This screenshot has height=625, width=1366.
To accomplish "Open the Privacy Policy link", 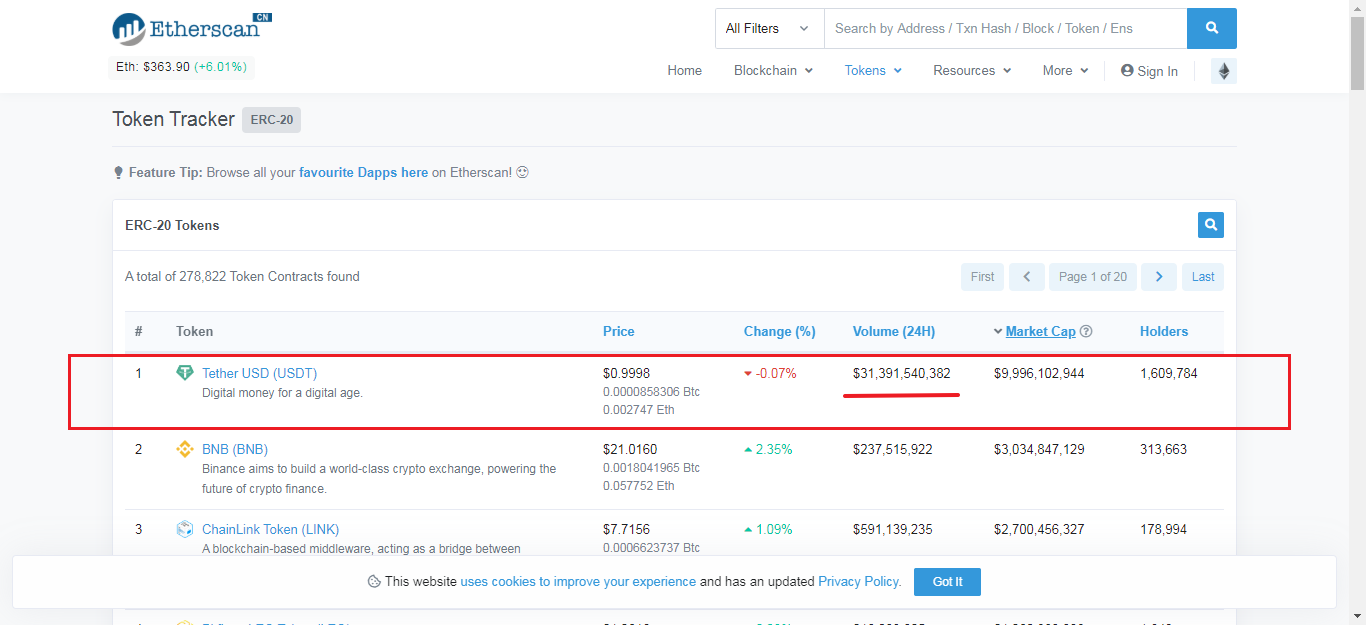I will tap(857, 581).
